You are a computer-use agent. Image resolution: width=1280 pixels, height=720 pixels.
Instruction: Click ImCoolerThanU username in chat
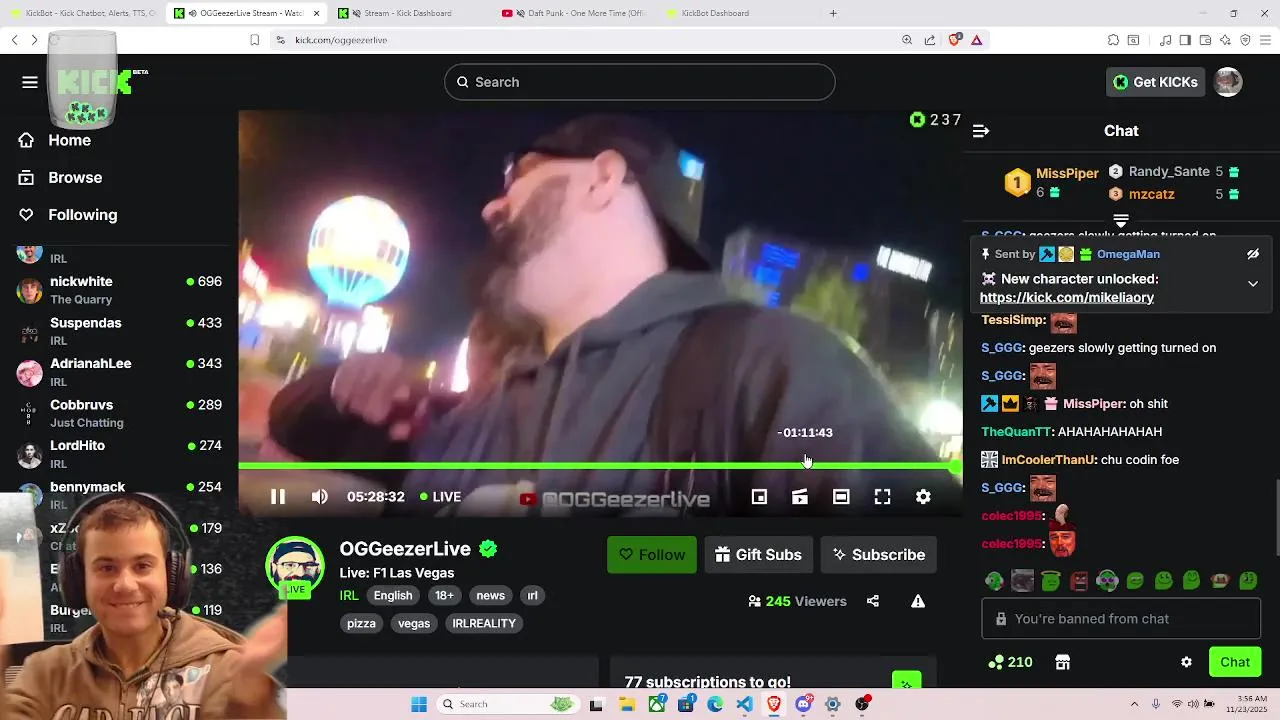pos(1049,460)
